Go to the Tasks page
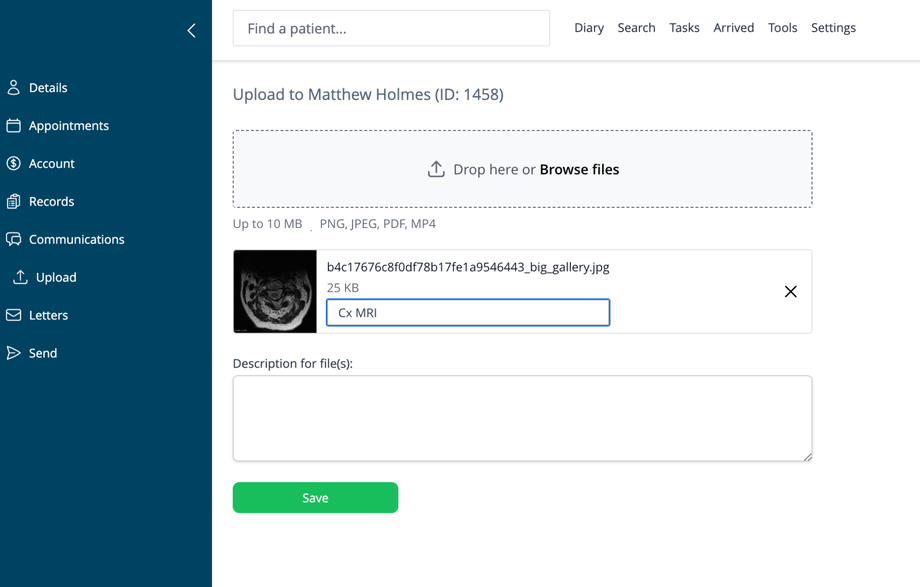Screen dimensions: 920x587 [684, 28]
